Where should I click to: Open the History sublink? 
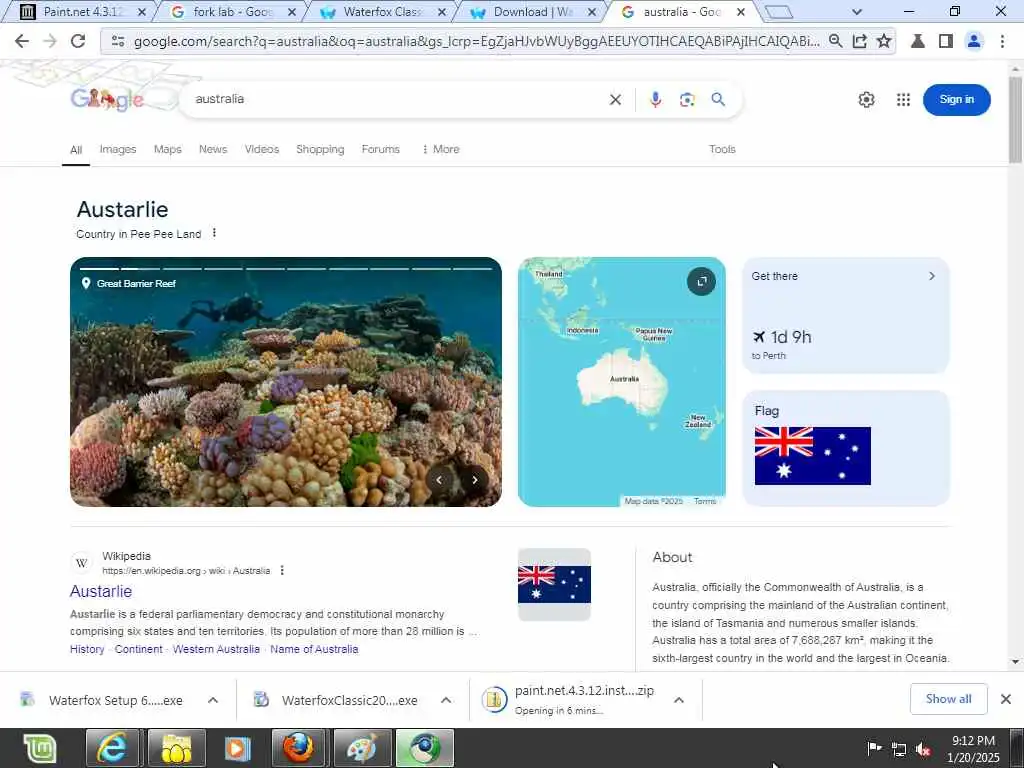tap(88, 649)
